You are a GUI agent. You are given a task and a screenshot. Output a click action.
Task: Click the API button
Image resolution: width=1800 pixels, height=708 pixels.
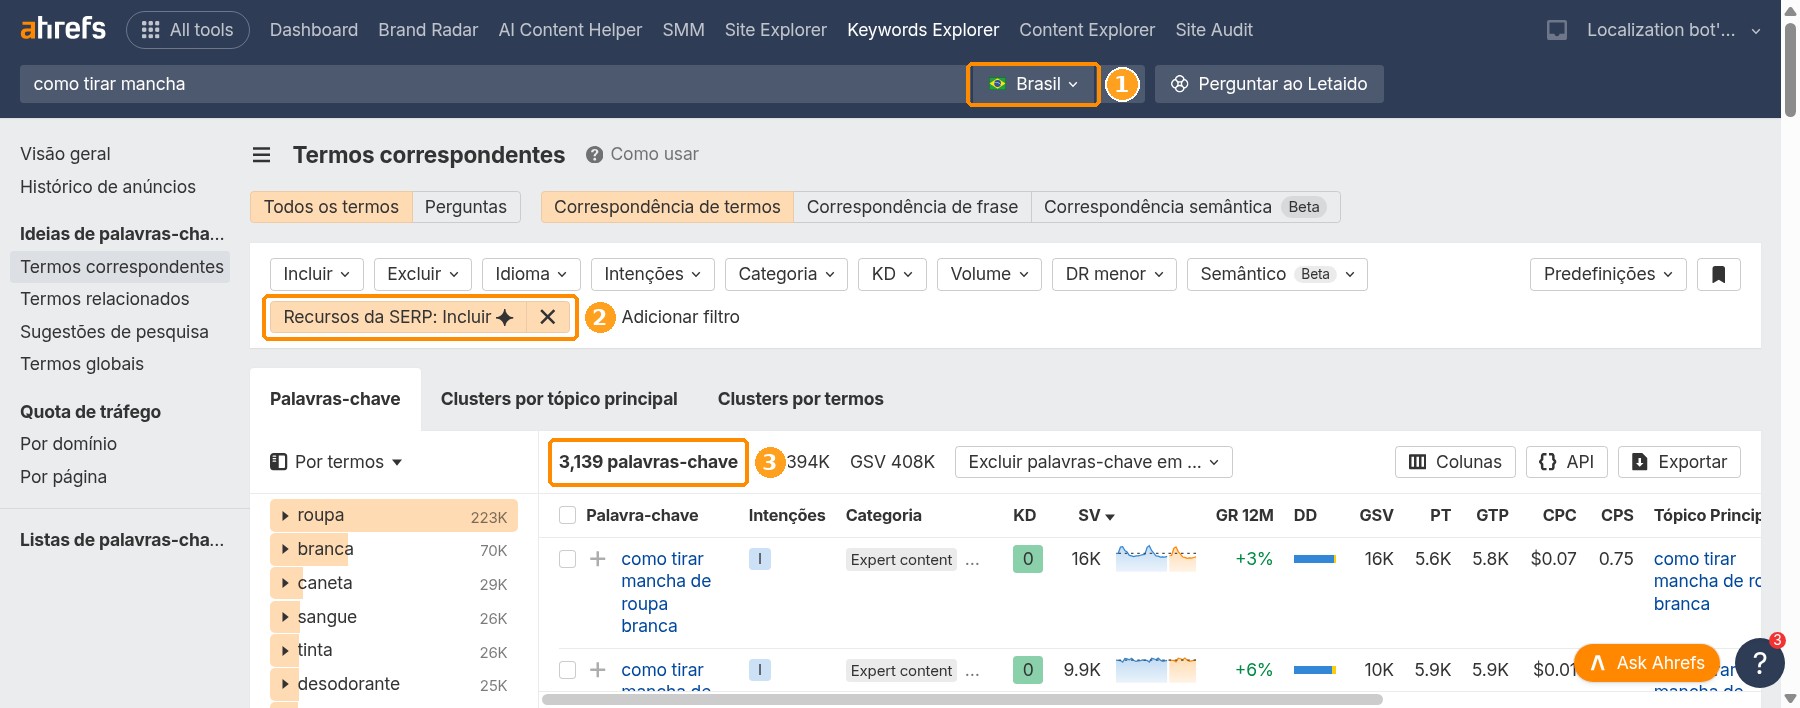coord(1567,462)
